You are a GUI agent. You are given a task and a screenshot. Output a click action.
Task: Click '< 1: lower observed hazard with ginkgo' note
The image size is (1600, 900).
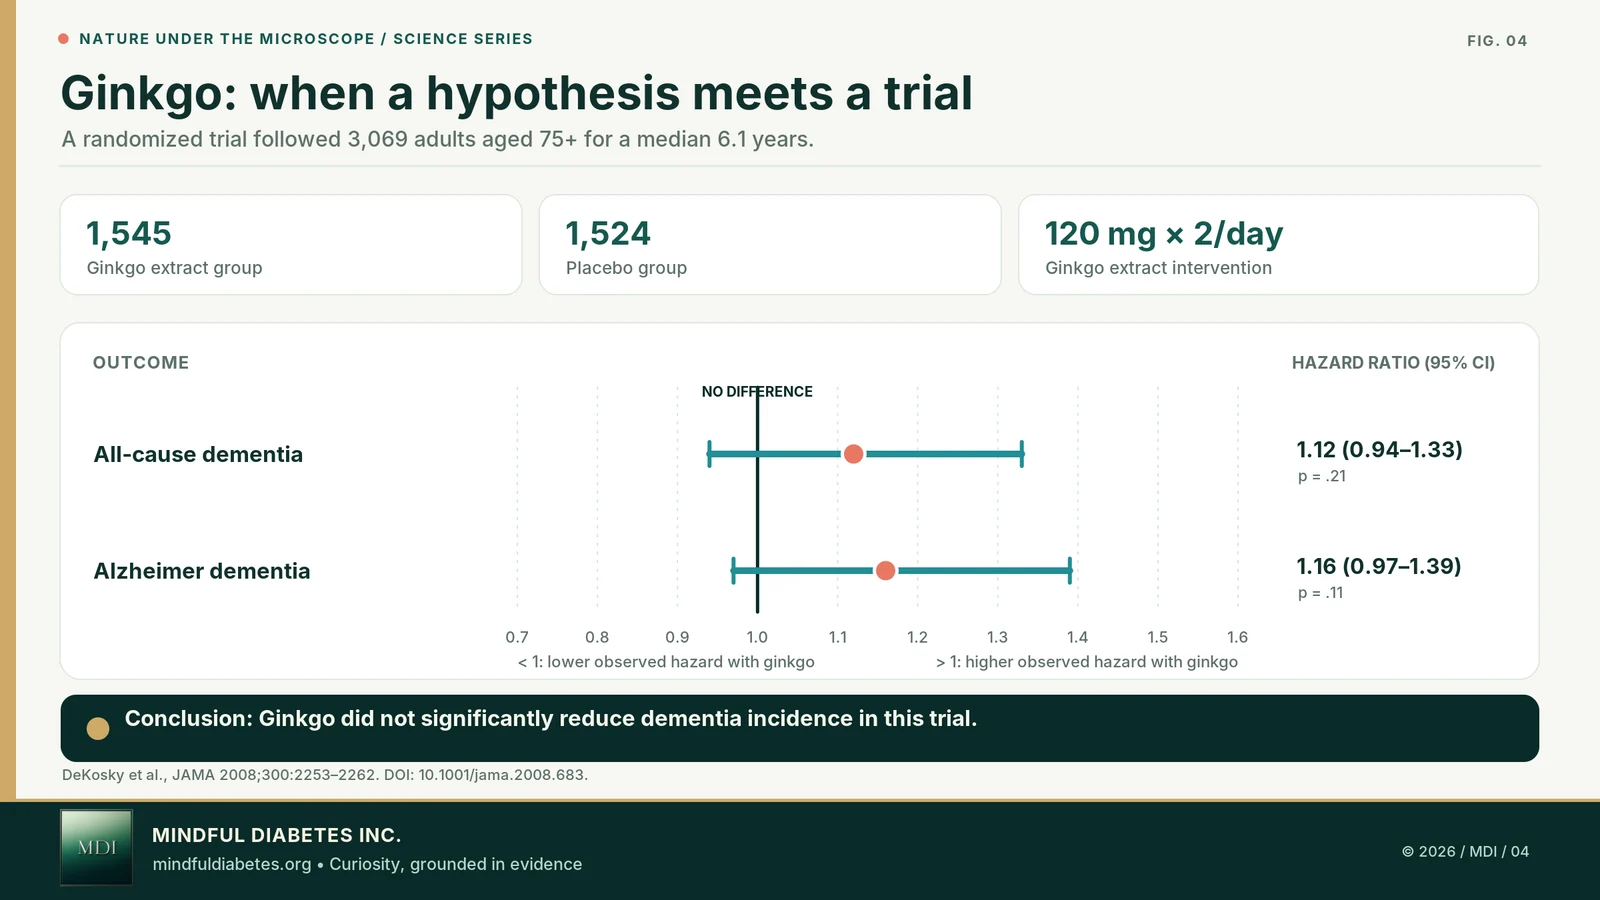pos(666,662)
